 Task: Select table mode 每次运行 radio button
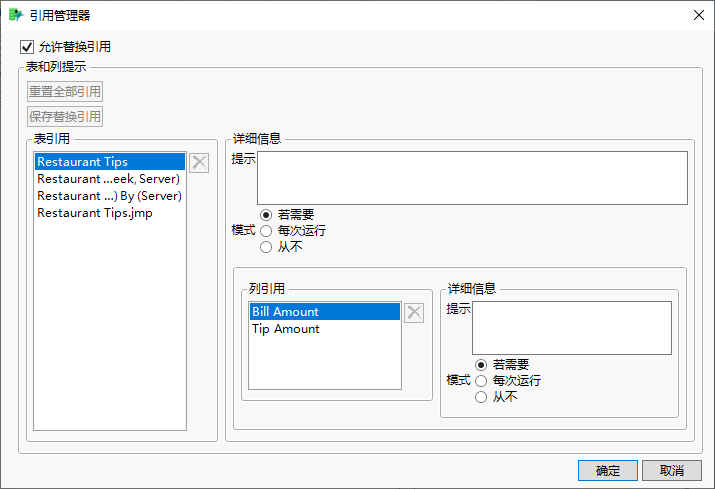click(x=266, y=230)
